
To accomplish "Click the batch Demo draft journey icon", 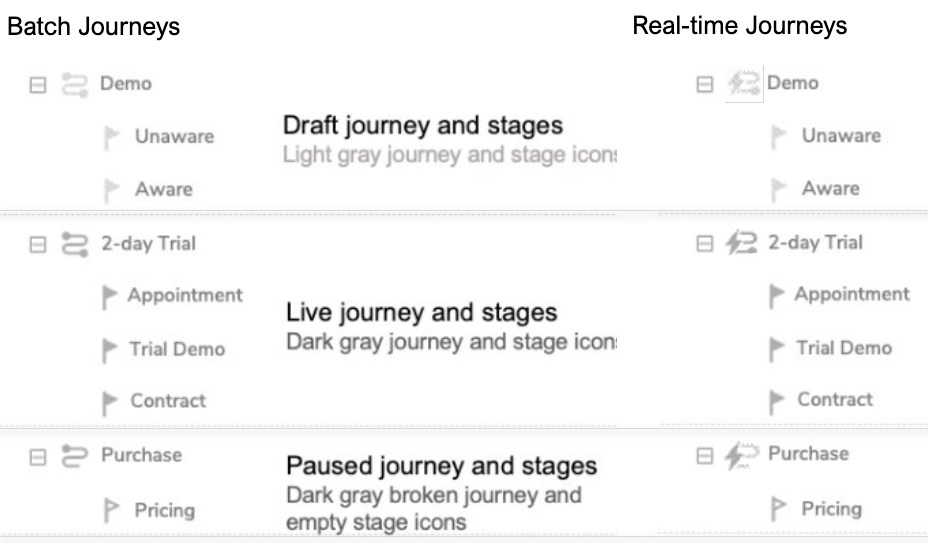I will tap(74, 84).
